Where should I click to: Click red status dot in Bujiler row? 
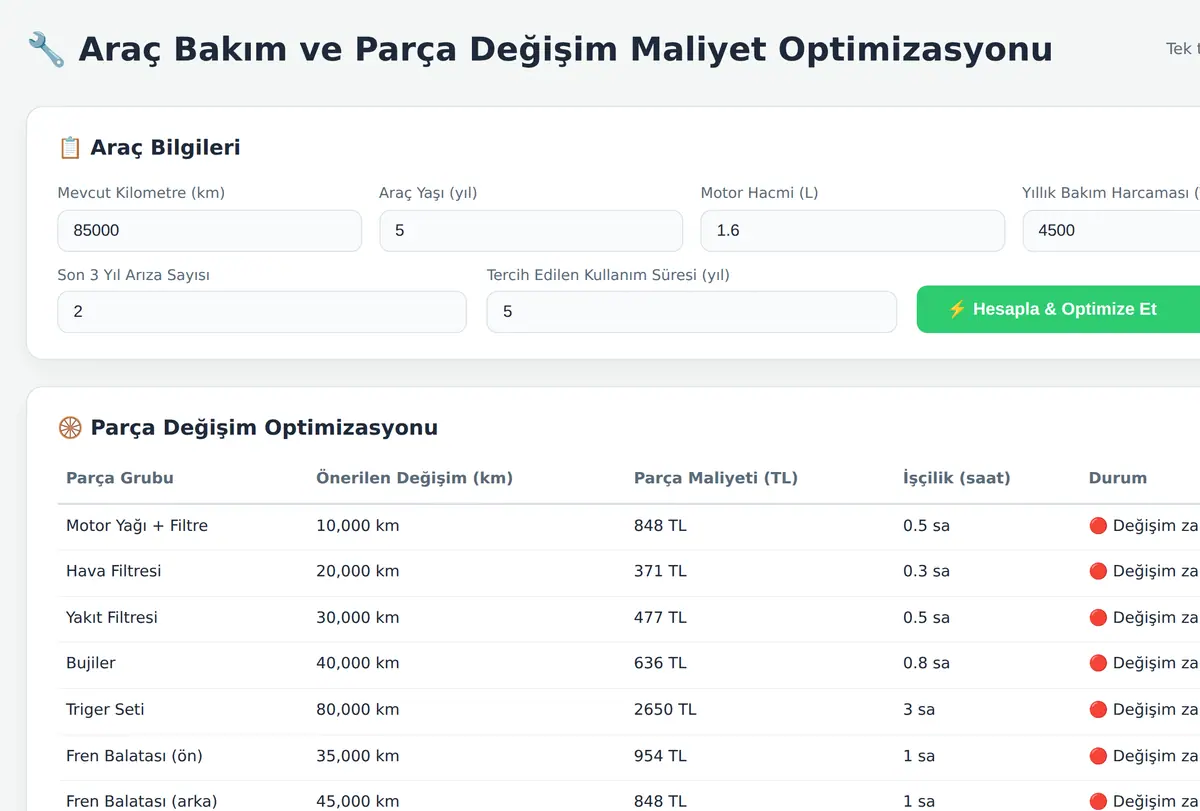point(1098,664)
